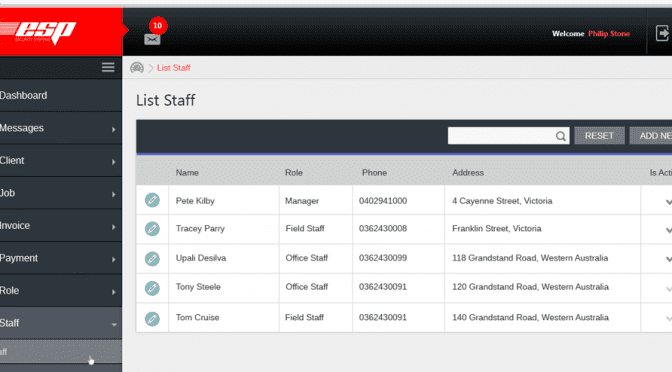
Task: Sort by Address column header
Action: click(468, 173)
